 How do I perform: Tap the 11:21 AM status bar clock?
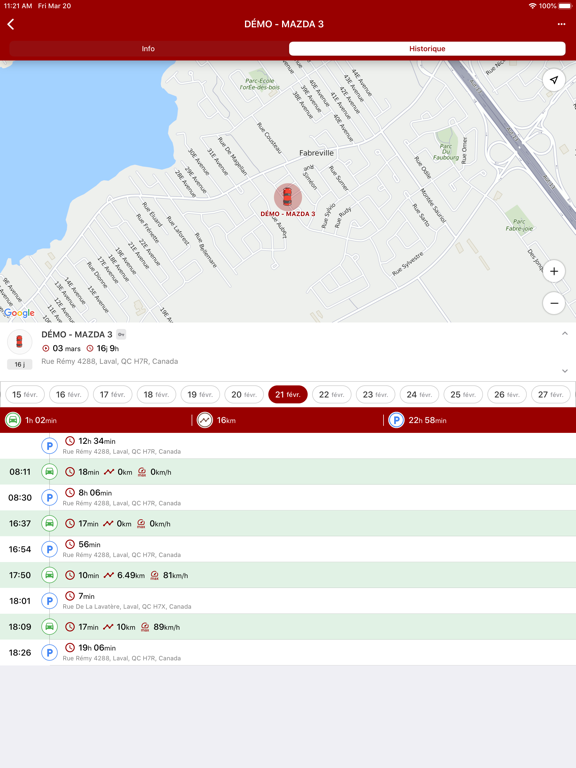pos(18,6)
